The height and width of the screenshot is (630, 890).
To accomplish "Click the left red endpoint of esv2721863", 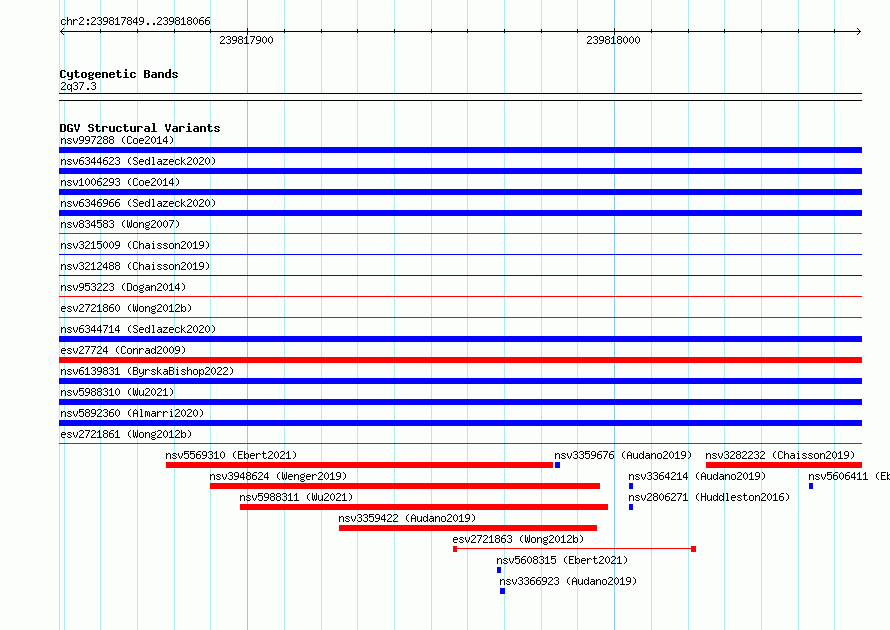I will pyautogui.click(x=455, y=549).
